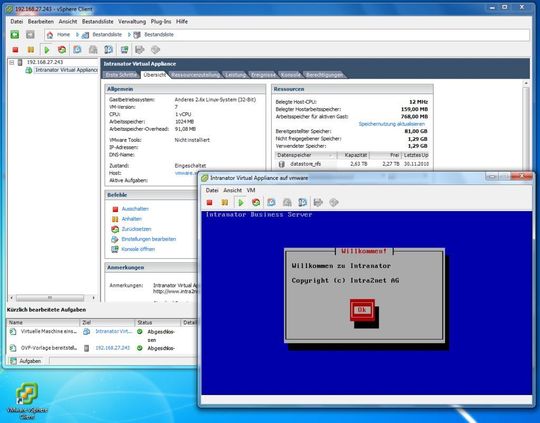
Task: Click the Reset icon in vSphere Client toolbar
Action: point(62,50)
